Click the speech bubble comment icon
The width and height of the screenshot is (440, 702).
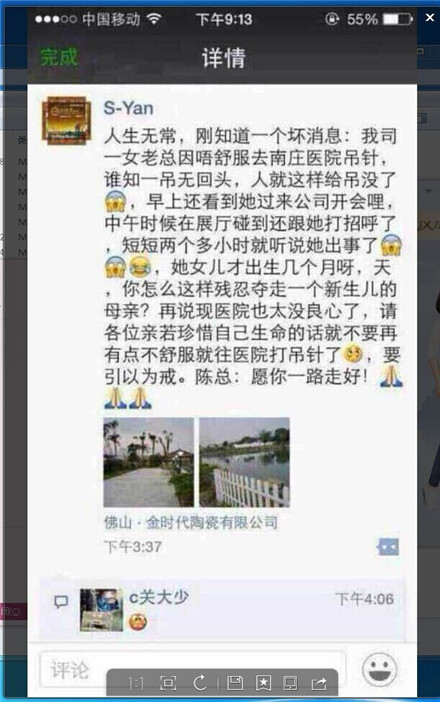61,602
